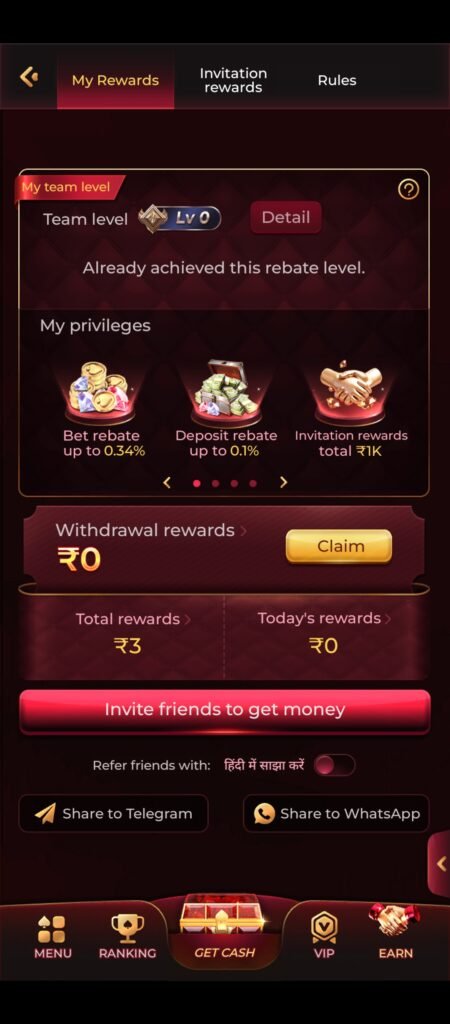Open the help question mark icon
This screenshot has height=1024, width=450.
click(408, 189)
